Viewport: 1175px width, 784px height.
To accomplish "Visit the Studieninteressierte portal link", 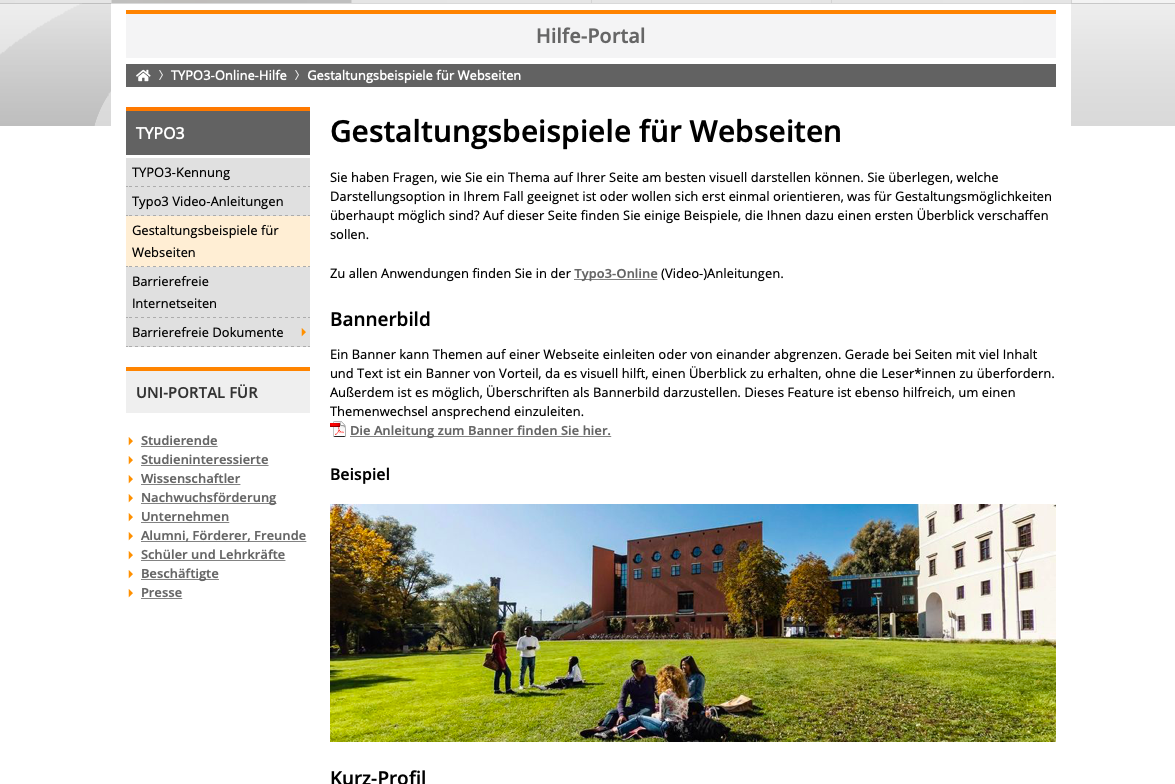I will click(x=205, y=459).
